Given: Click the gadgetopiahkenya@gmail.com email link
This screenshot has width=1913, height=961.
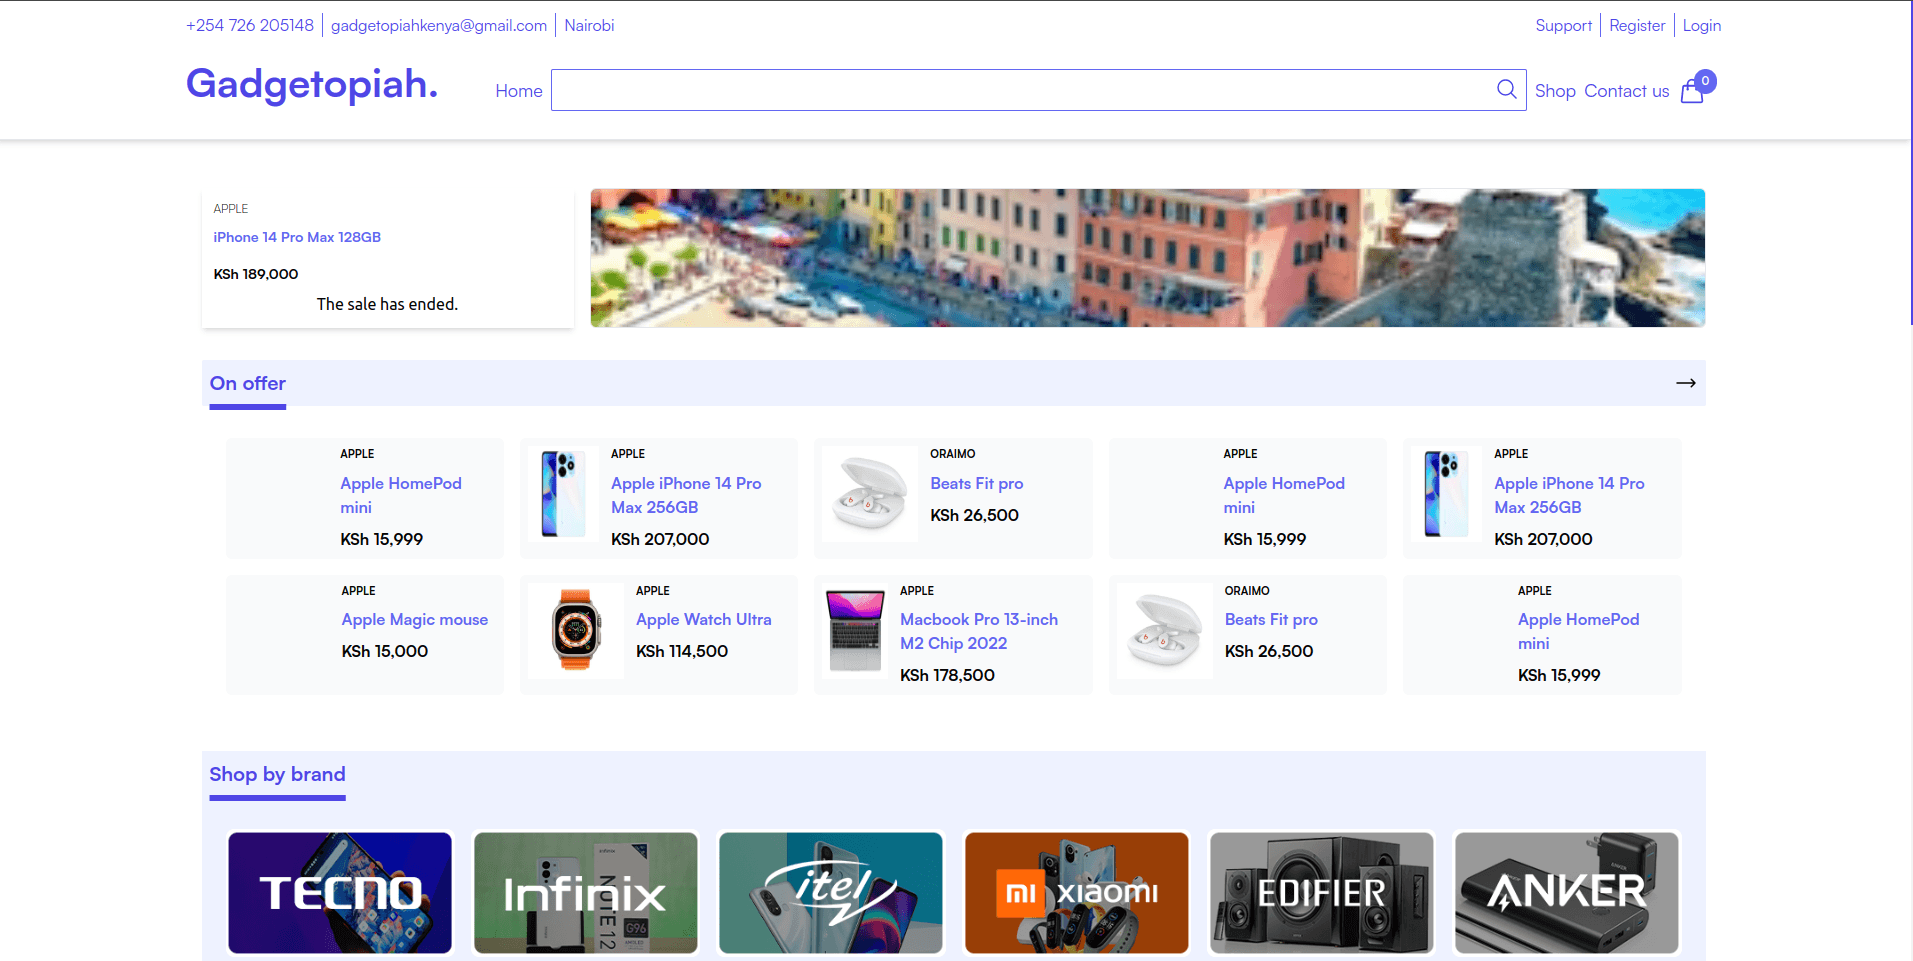Looking at the screenshot, I should 439,25.
